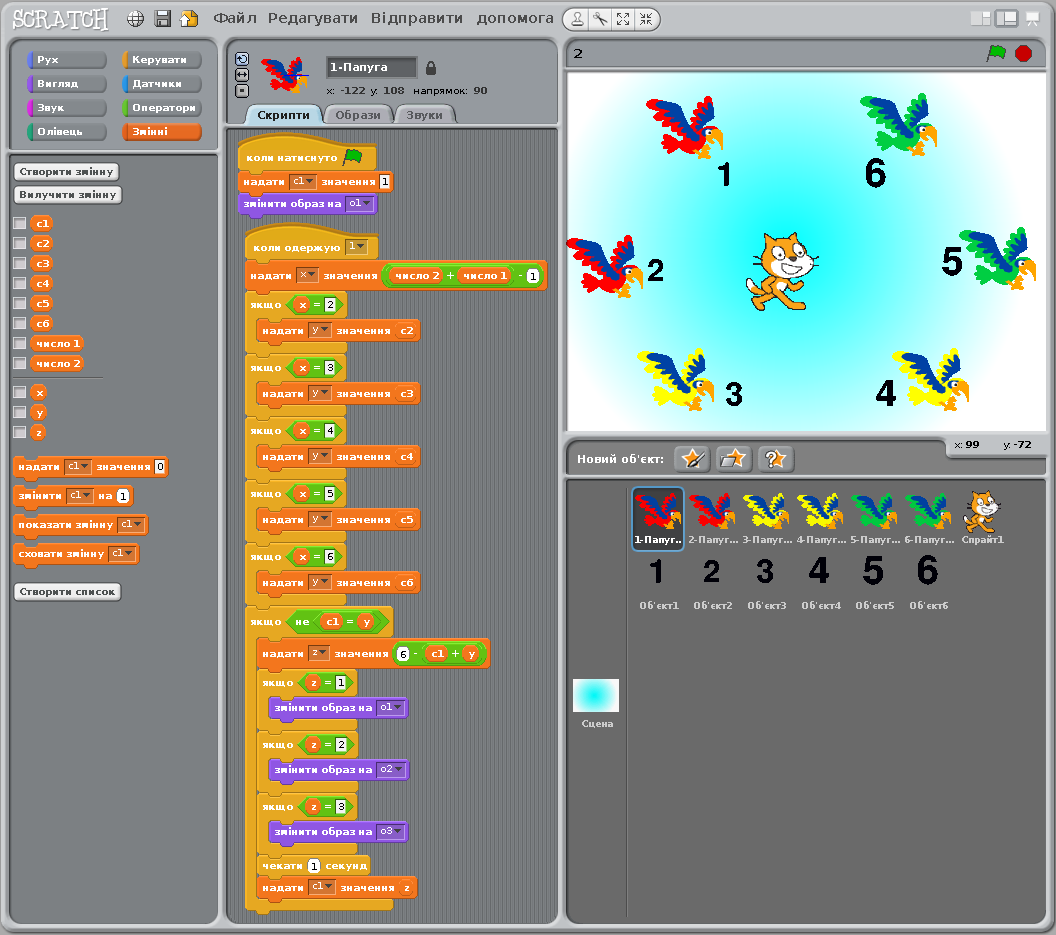Viewport: 1056px width, 935px height.
Task: Select the grow sprite tool
Action: coord(623,19)
